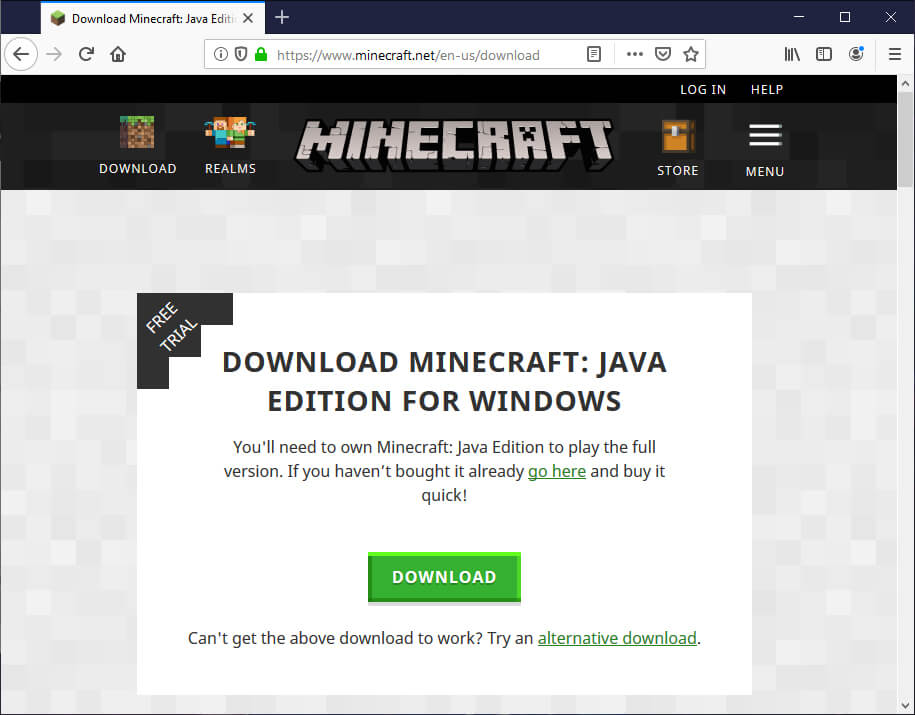Click LOG IN in the top bar
Viewport: 915px width, 715px height.
click(x=703, y=89)
